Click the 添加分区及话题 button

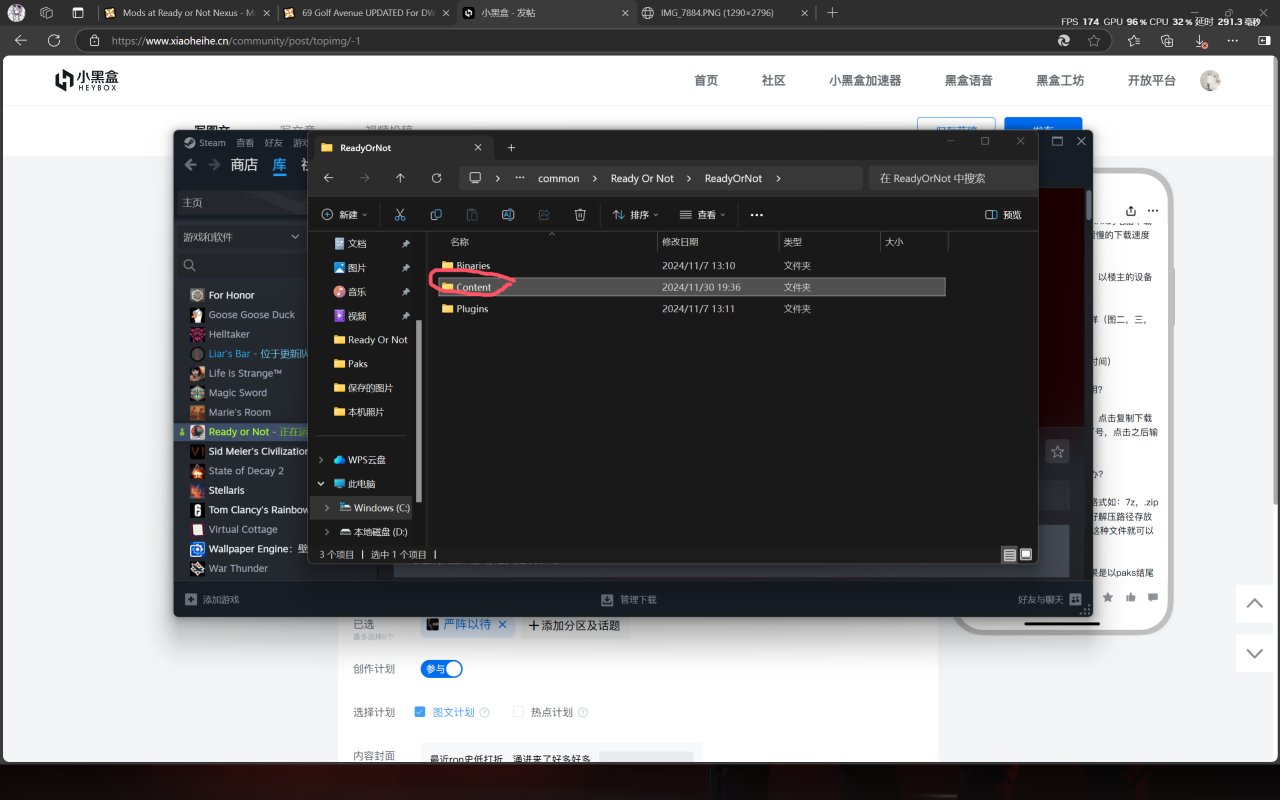(x=574, y=625)
